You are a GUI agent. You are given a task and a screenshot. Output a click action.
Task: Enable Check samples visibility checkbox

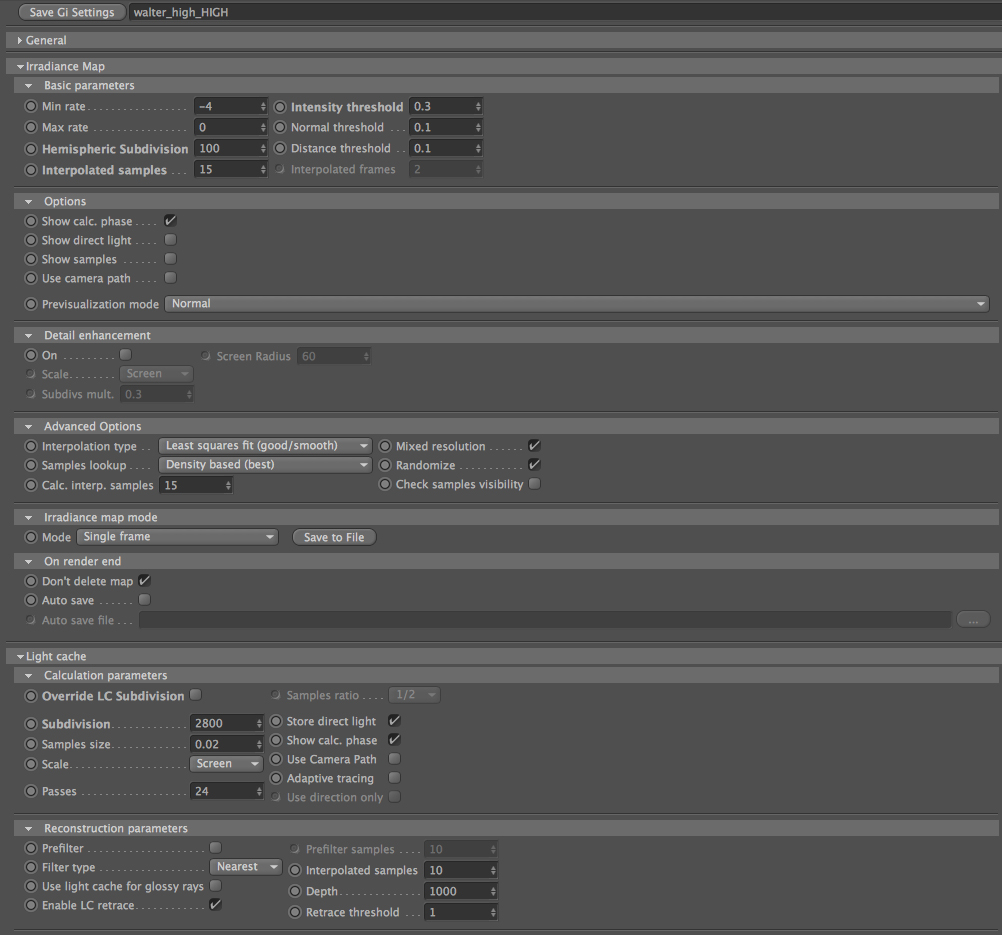click(x=534, y=484)
